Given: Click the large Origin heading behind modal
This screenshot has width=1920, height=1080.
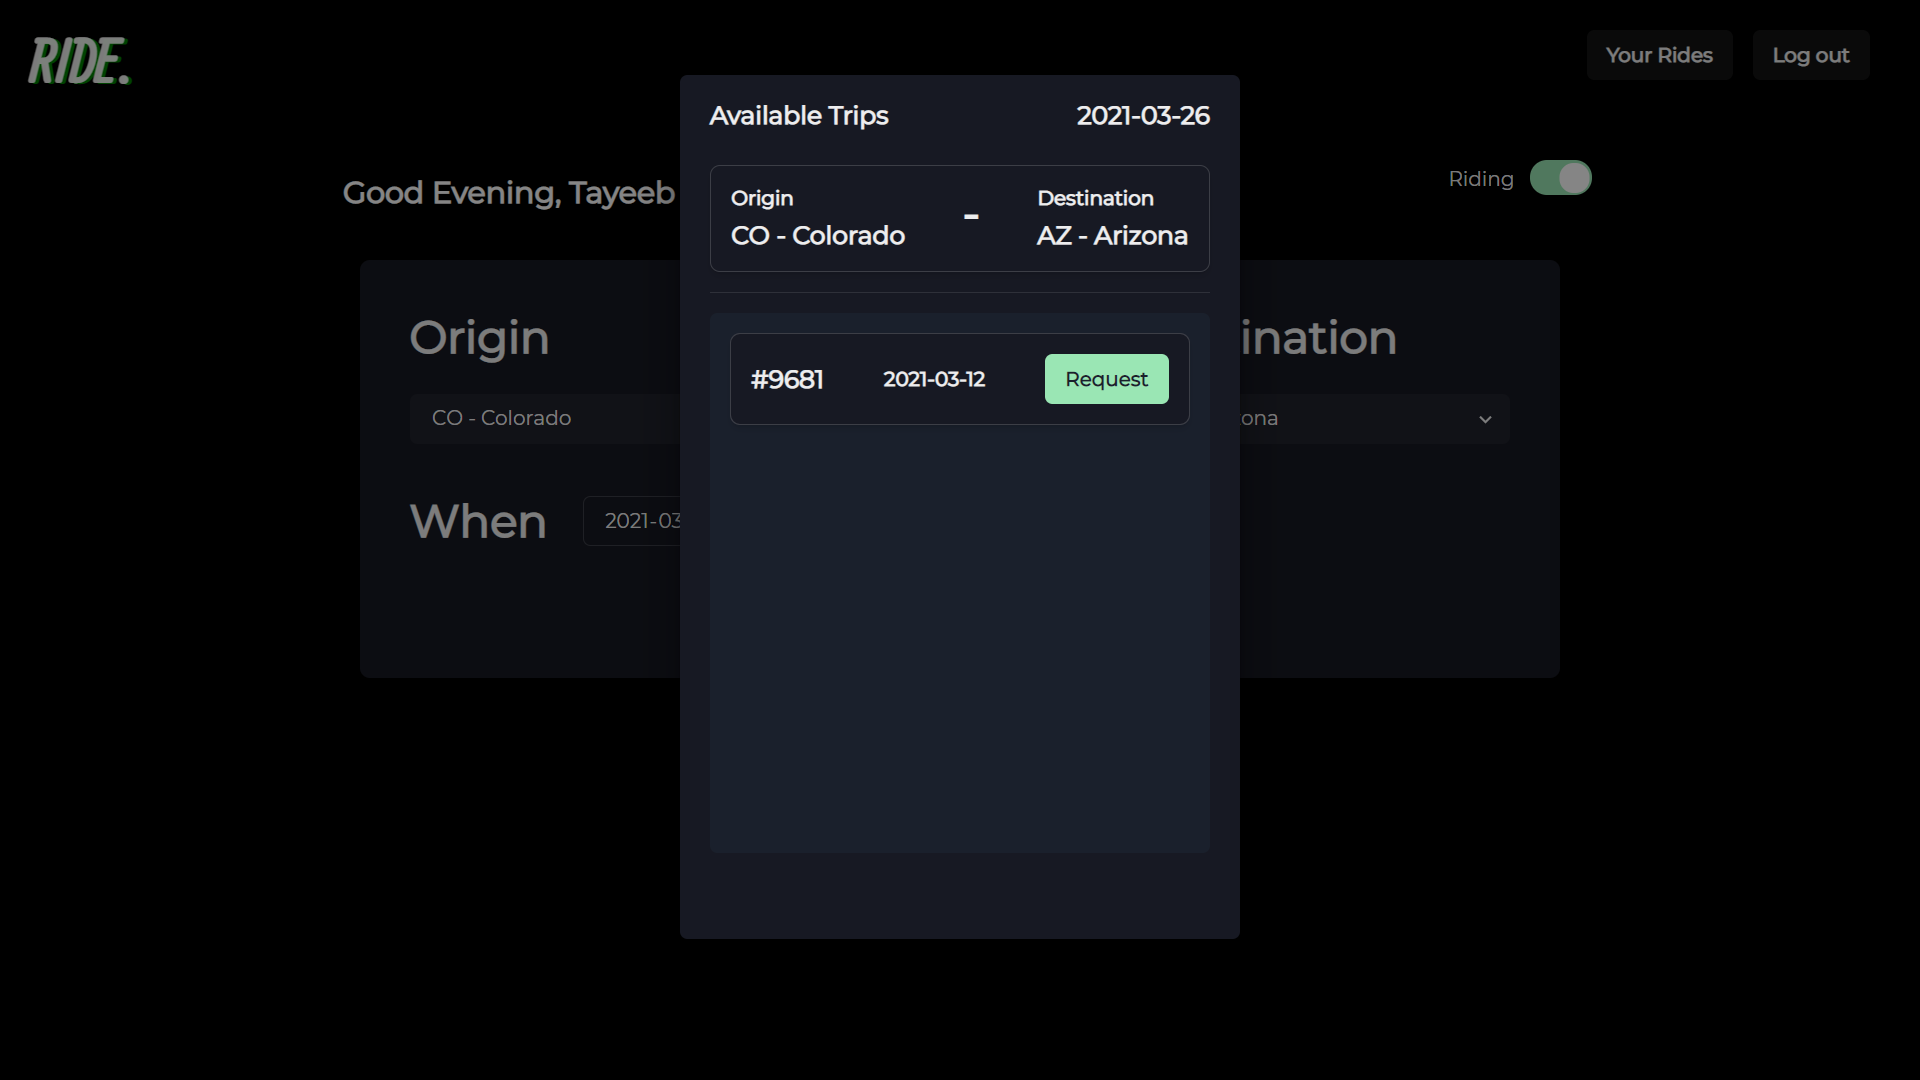Looking at the screenshot, I should pyautogui.click(x=479, y=338).
